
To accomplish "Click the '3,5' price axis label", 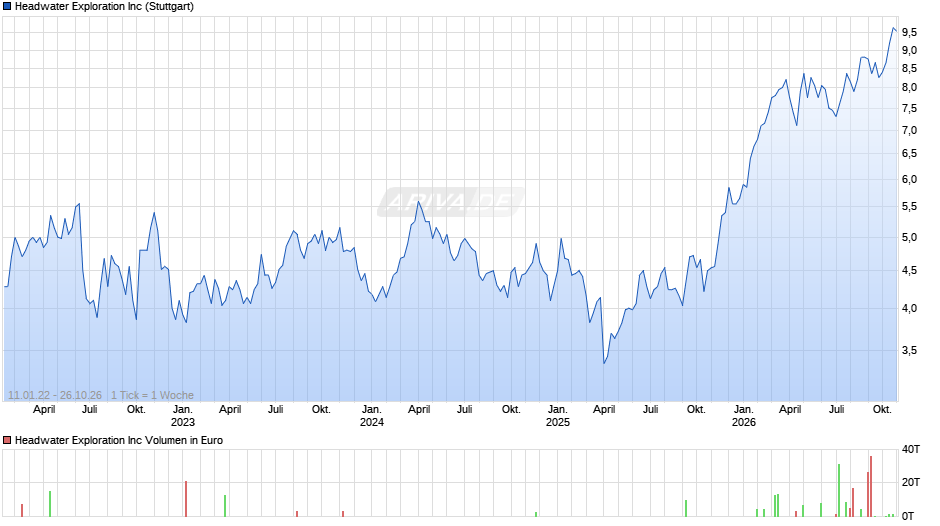I will pyautogui.click(x=909, y=350).
